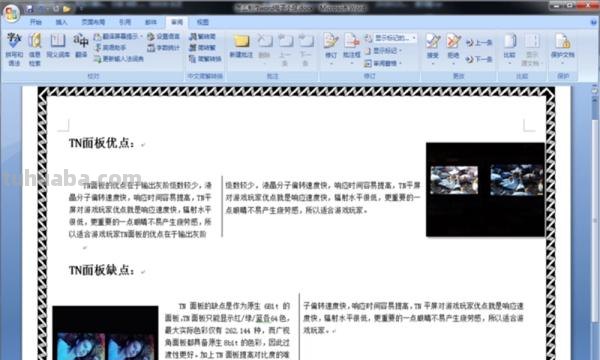
Task: Open the Thesaurus (同义词库) tool
Action: [58, 45]
